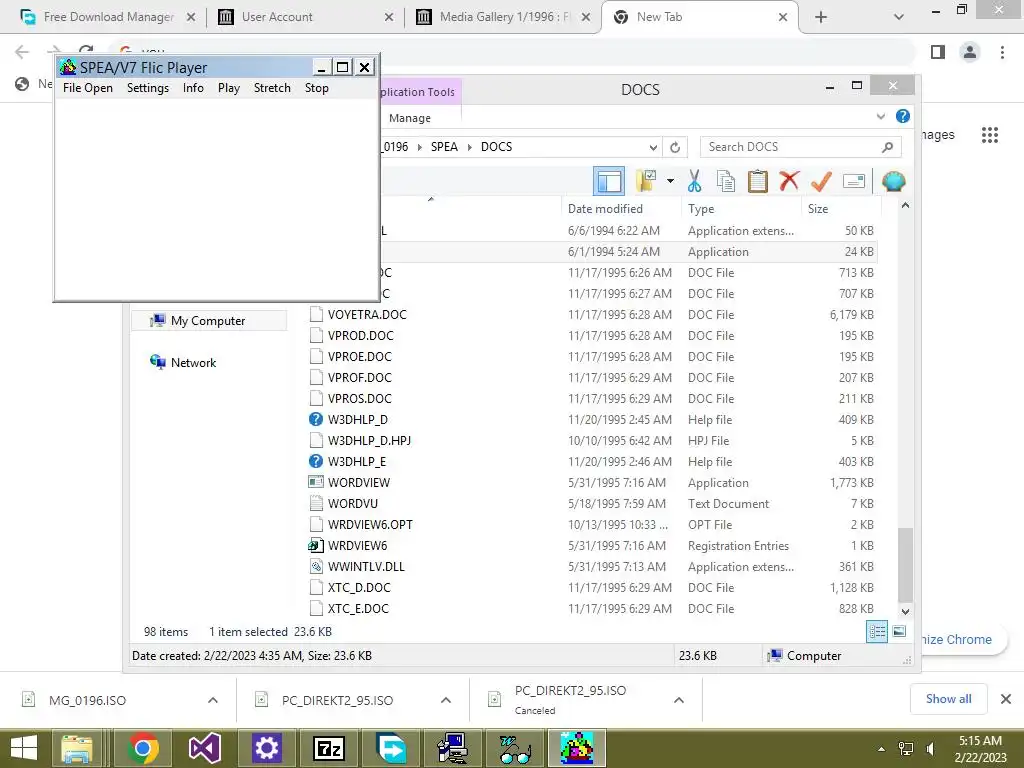The image size is (1024, 768).
Task: Expand the Explorer ribbon chevron
Action: pos(880,116)
